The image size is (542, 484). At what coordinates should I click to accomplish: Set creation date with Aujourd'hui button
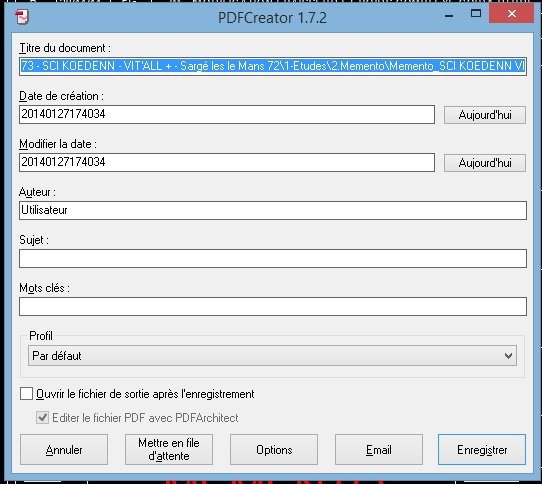485,115
